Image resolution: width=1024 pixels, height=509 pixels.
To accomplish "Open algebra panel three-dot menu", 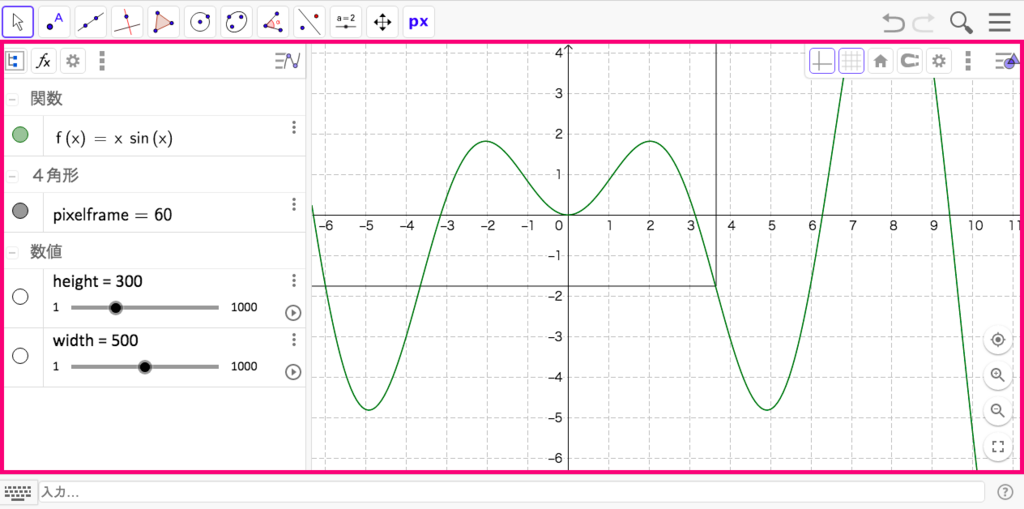I will (101, 61).
